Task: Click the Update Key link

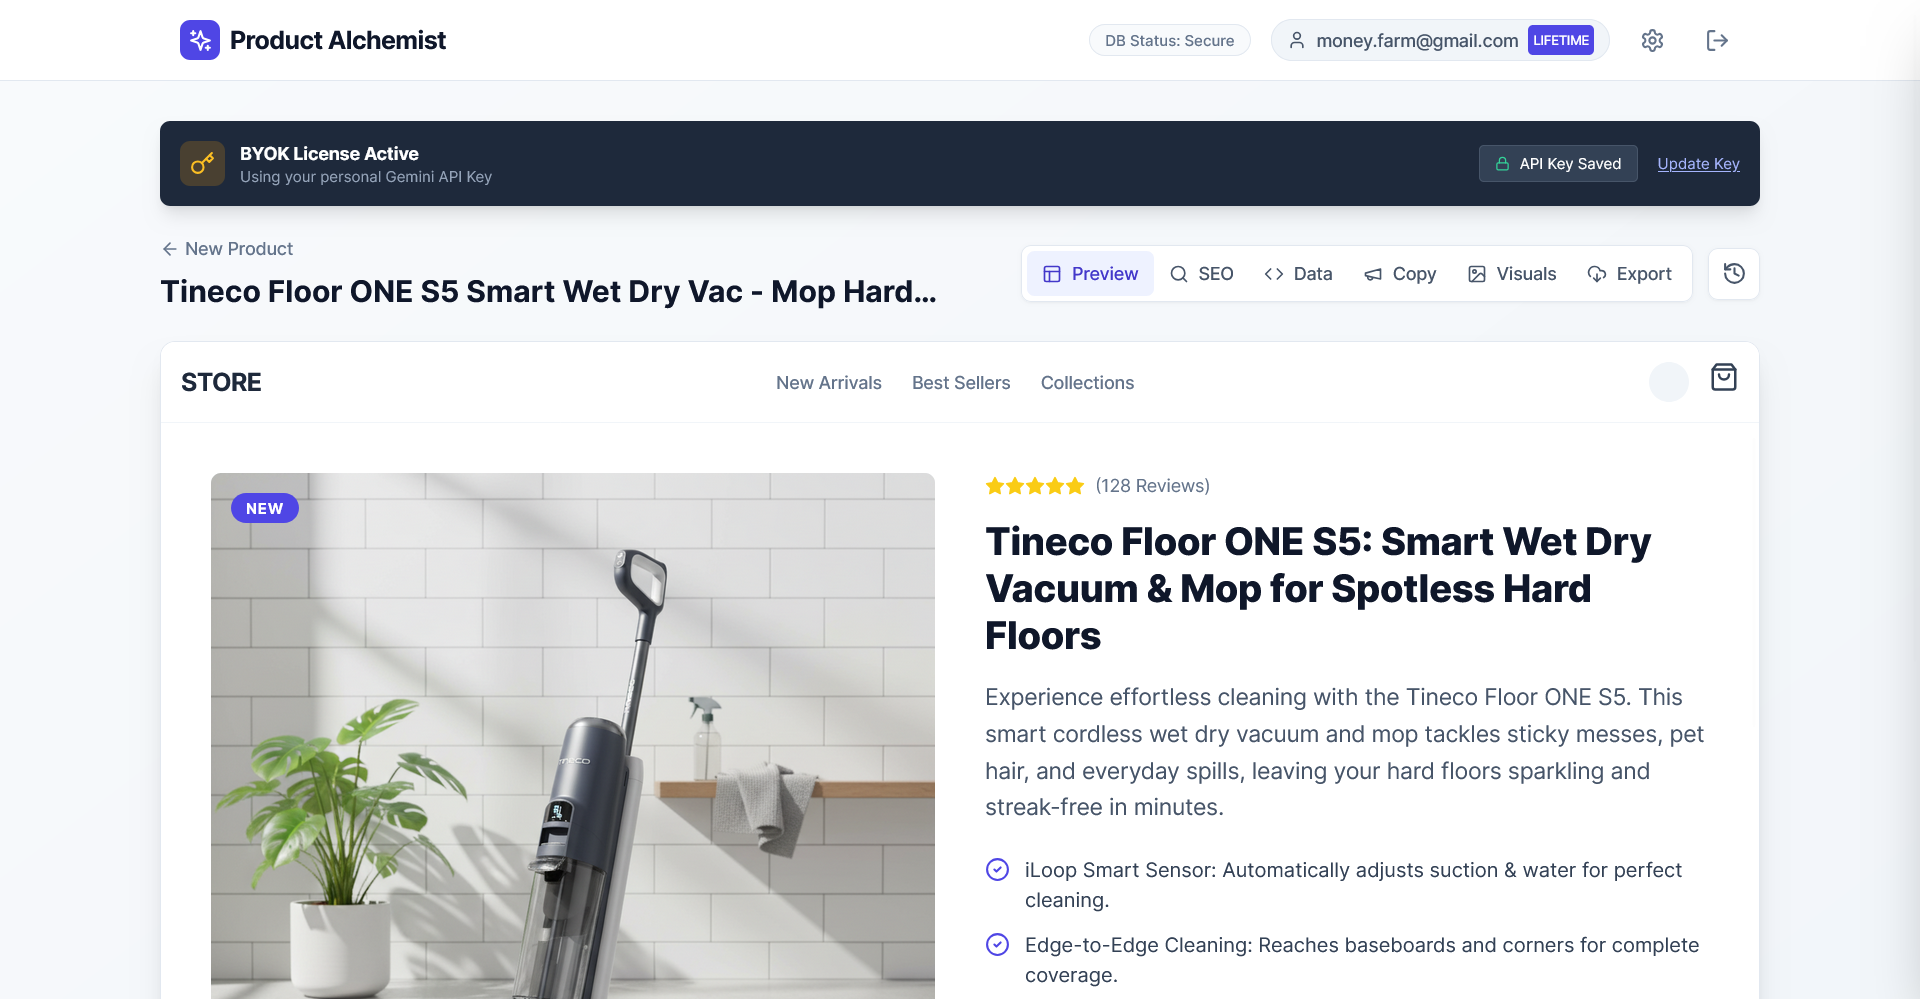Action: [x=1698, y=164]
